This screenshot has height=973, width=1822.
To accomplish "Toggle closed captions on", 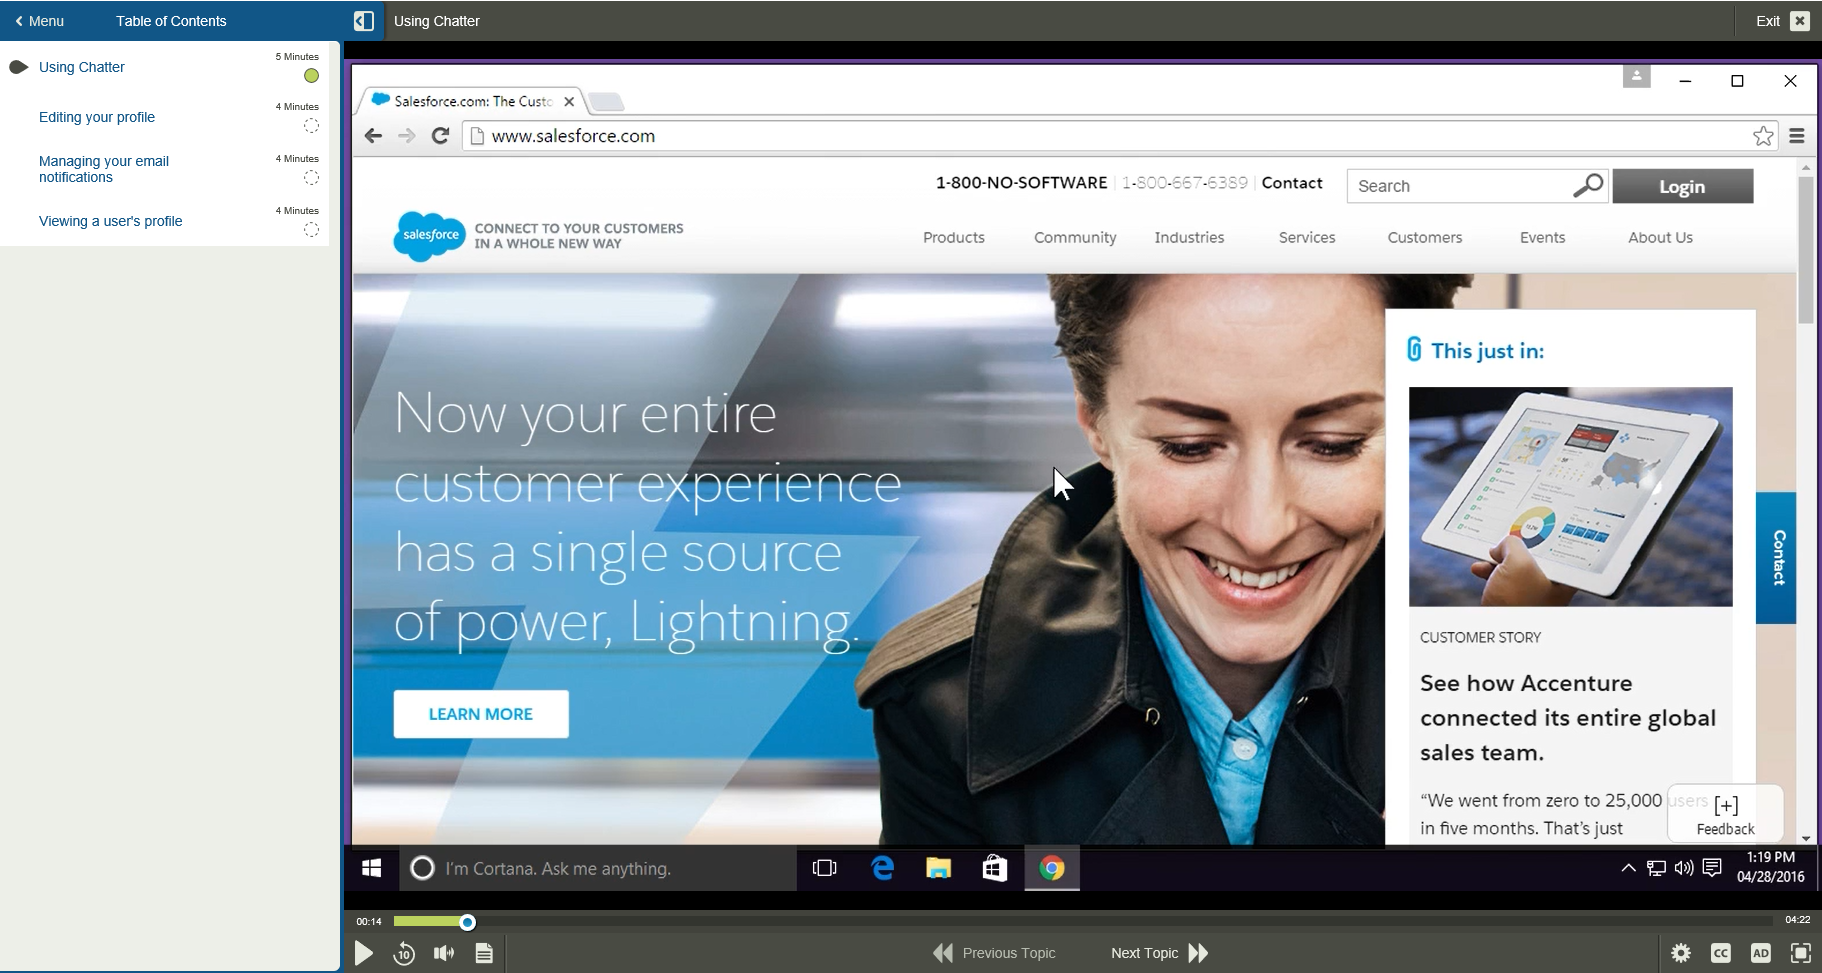I will (1721, 952).
